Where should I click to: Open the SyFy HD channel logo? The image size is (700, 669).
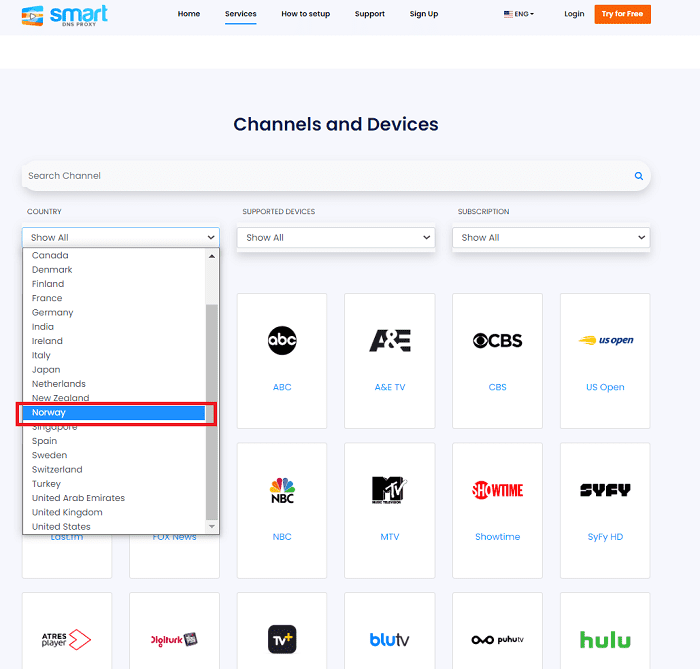click(605, 490)
